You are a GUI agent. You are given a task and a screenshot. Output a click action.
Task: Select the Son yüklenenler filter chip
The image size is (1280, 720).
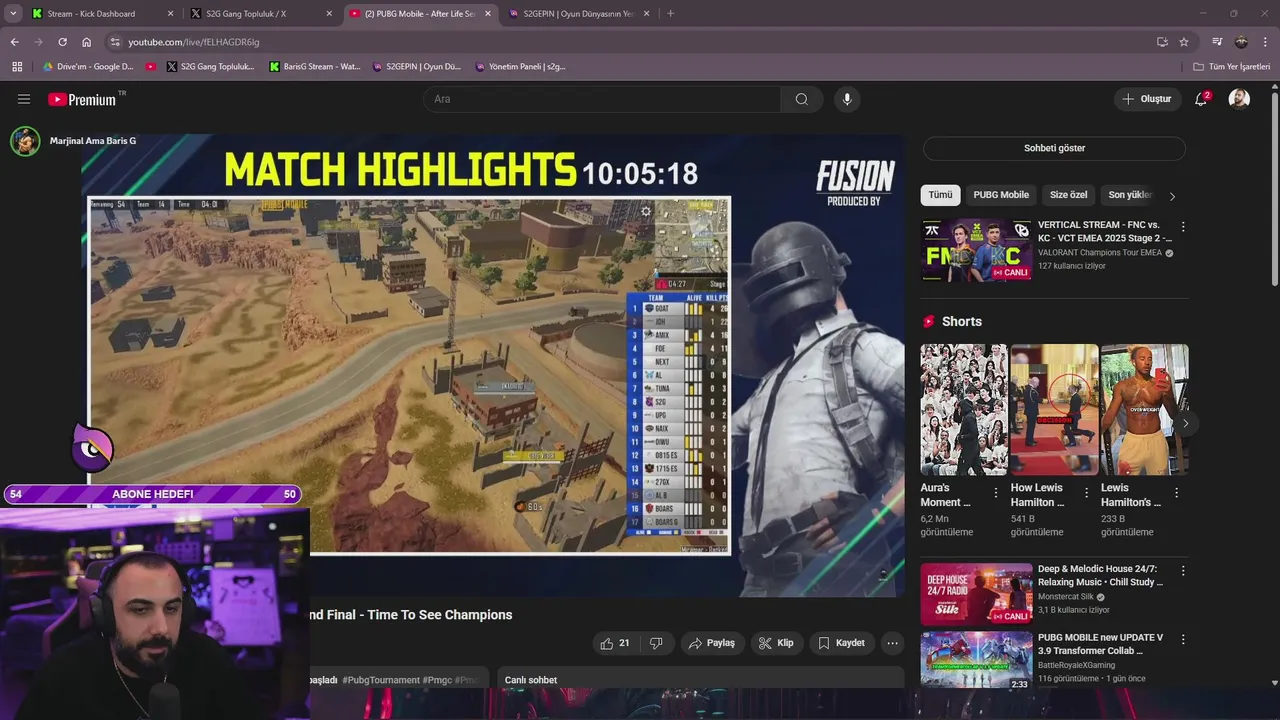(1130, 195)
